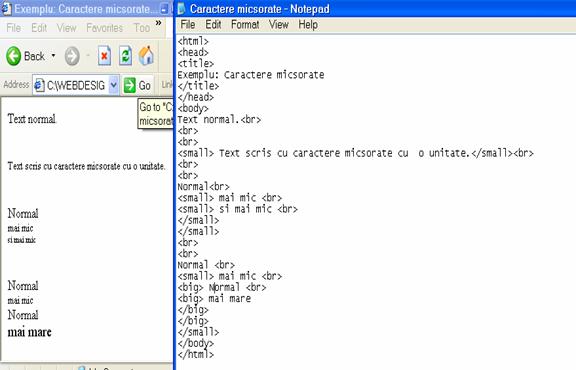Click the </body> line in Notepad
576x370 pixels.
(x=196, y=343)
